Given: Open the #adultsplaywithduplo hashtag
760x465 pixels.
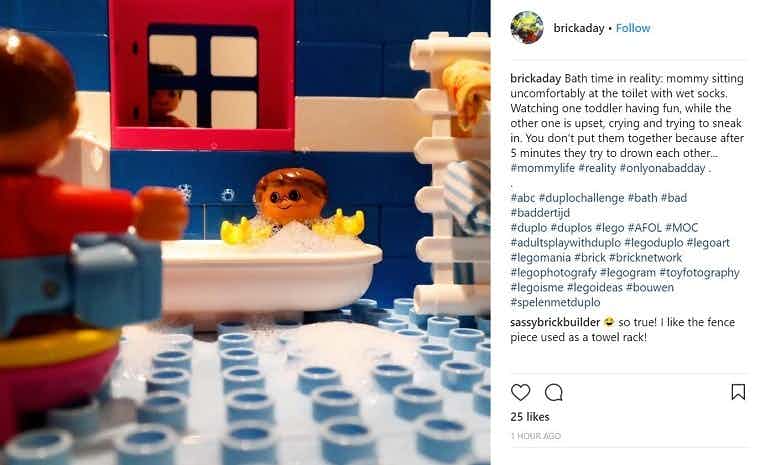Looking at the screenshot, I should click(x=565, y=242).
